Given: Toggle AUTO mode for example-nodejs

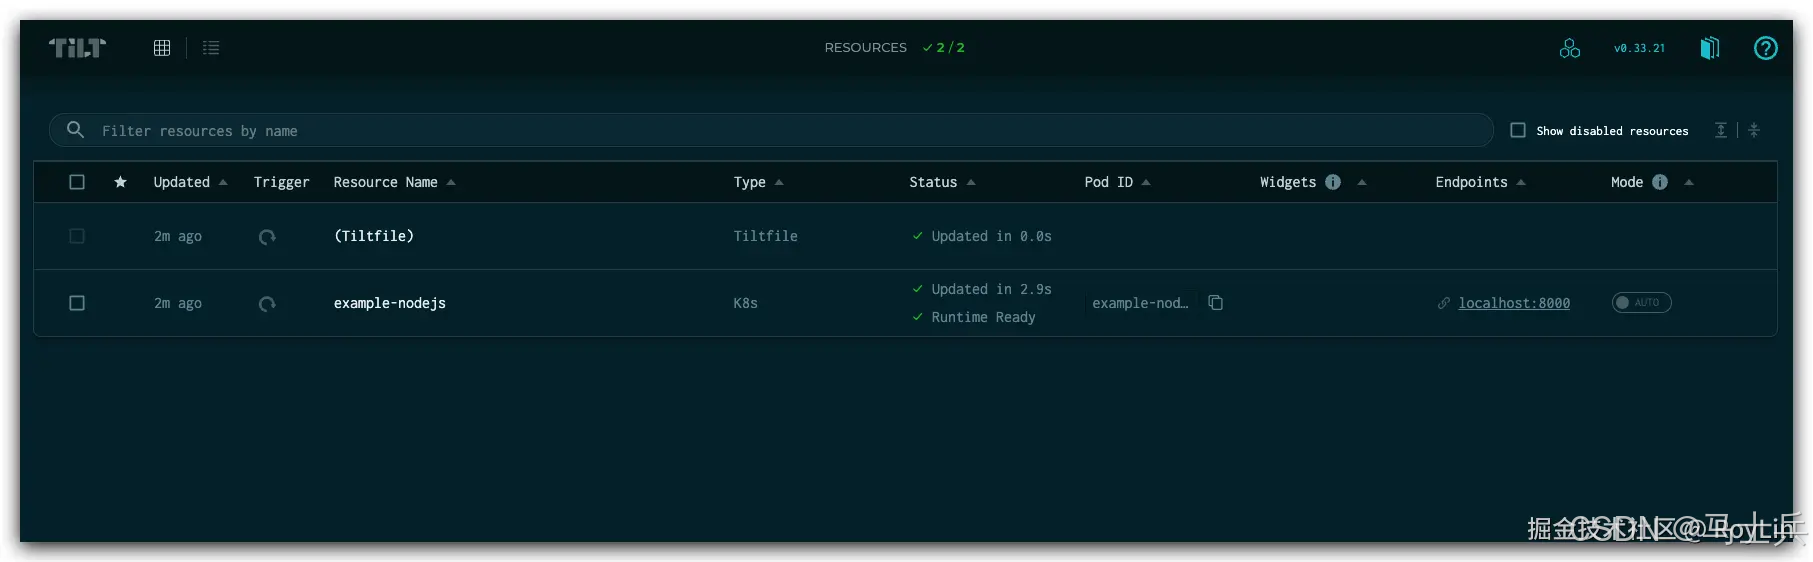Looking at the screenshot, I should [1641, 302].
